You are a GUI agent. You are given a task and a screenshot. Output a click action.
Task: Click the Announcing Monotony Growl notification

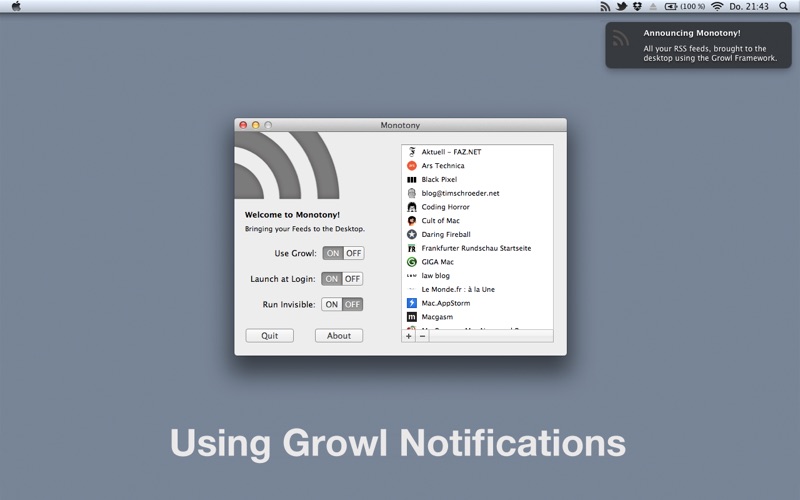[x=698, y=45]
